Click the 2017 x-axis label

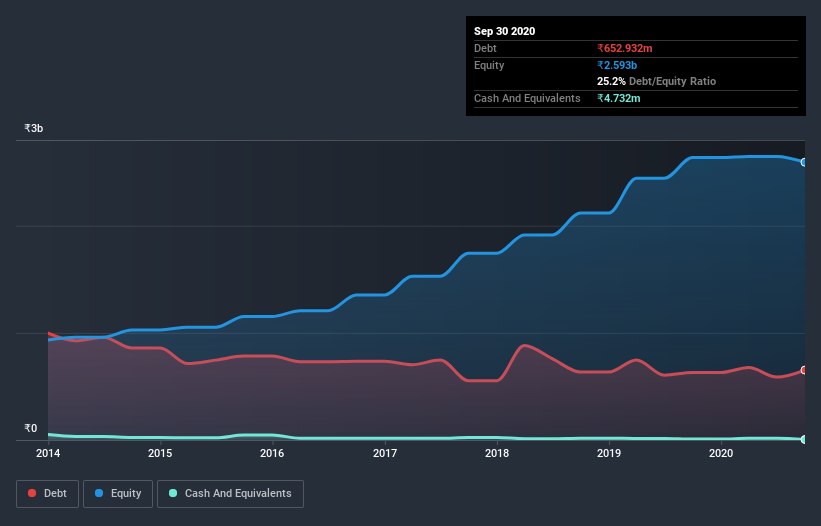click(x=385, y=453)
